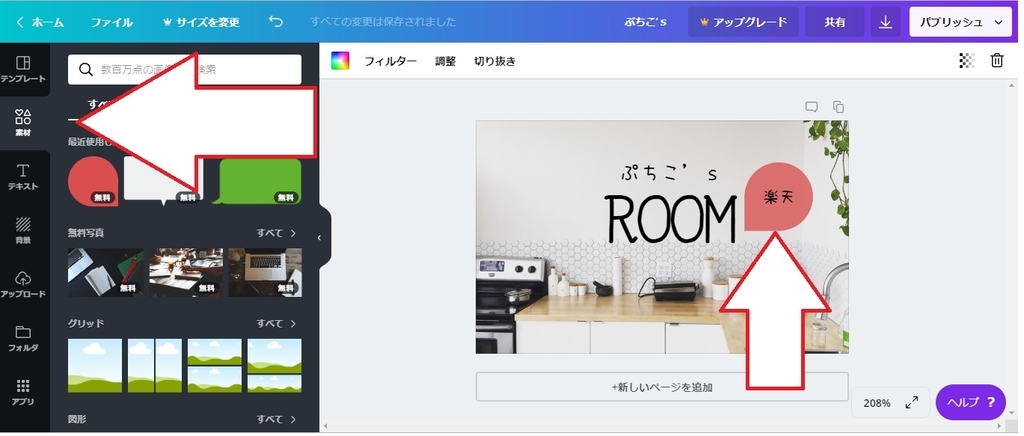The image size is (1024, 436).
Task: Expand すべて for 無料写真
Action: (x=276, y=233)
